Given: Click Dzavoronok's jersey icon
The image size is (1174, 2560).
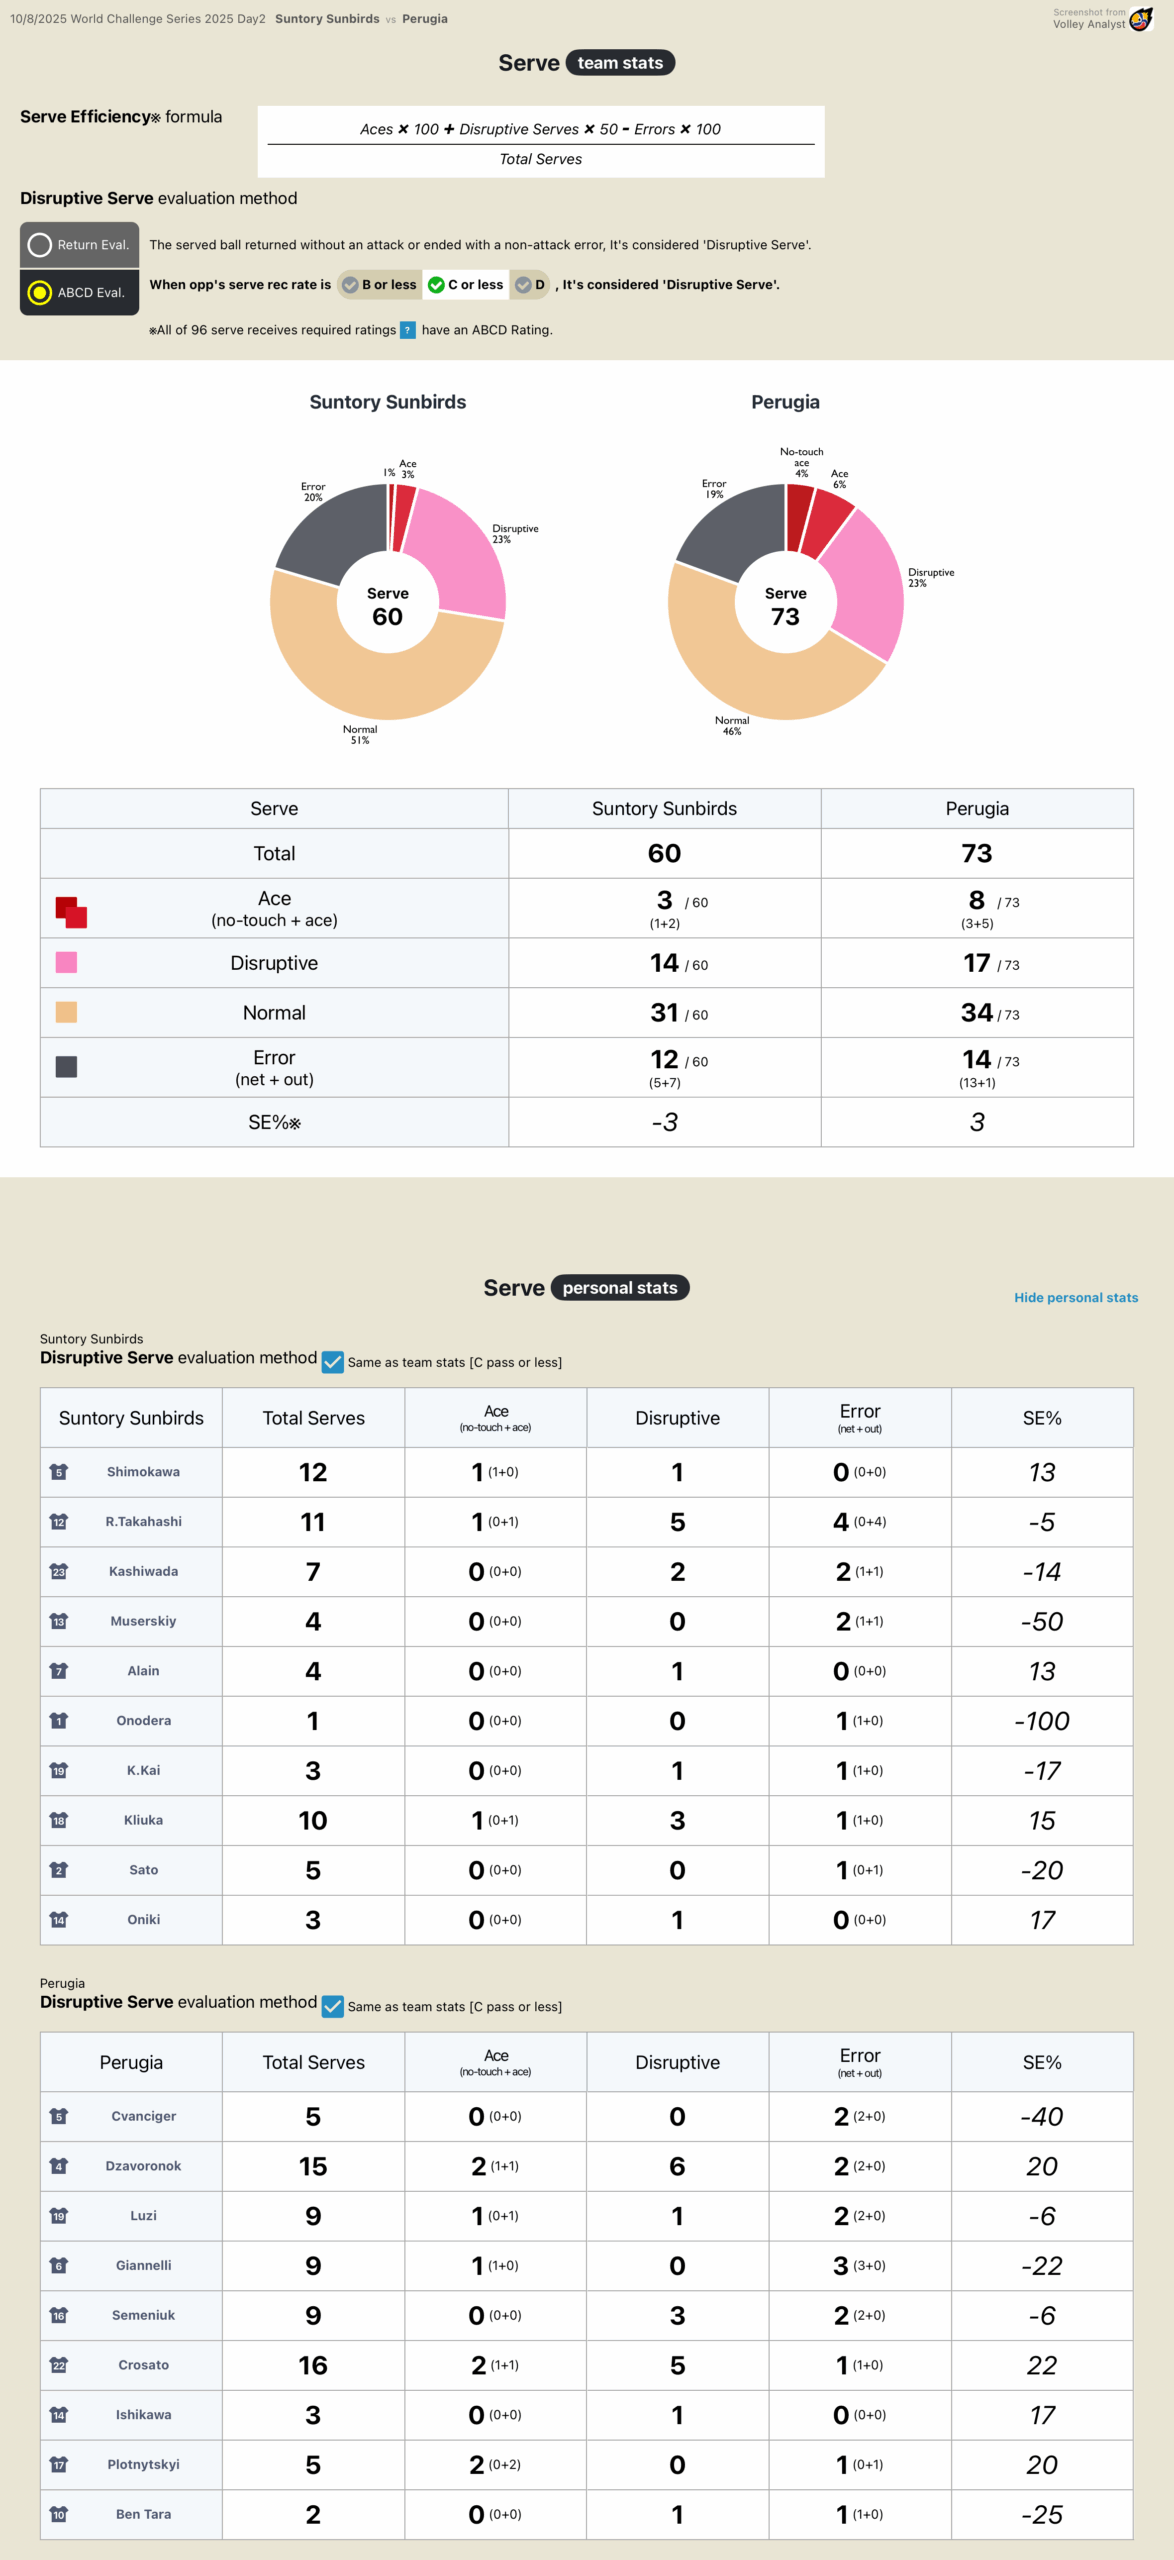Looking at the screenshot, I should click(59, 2166).
